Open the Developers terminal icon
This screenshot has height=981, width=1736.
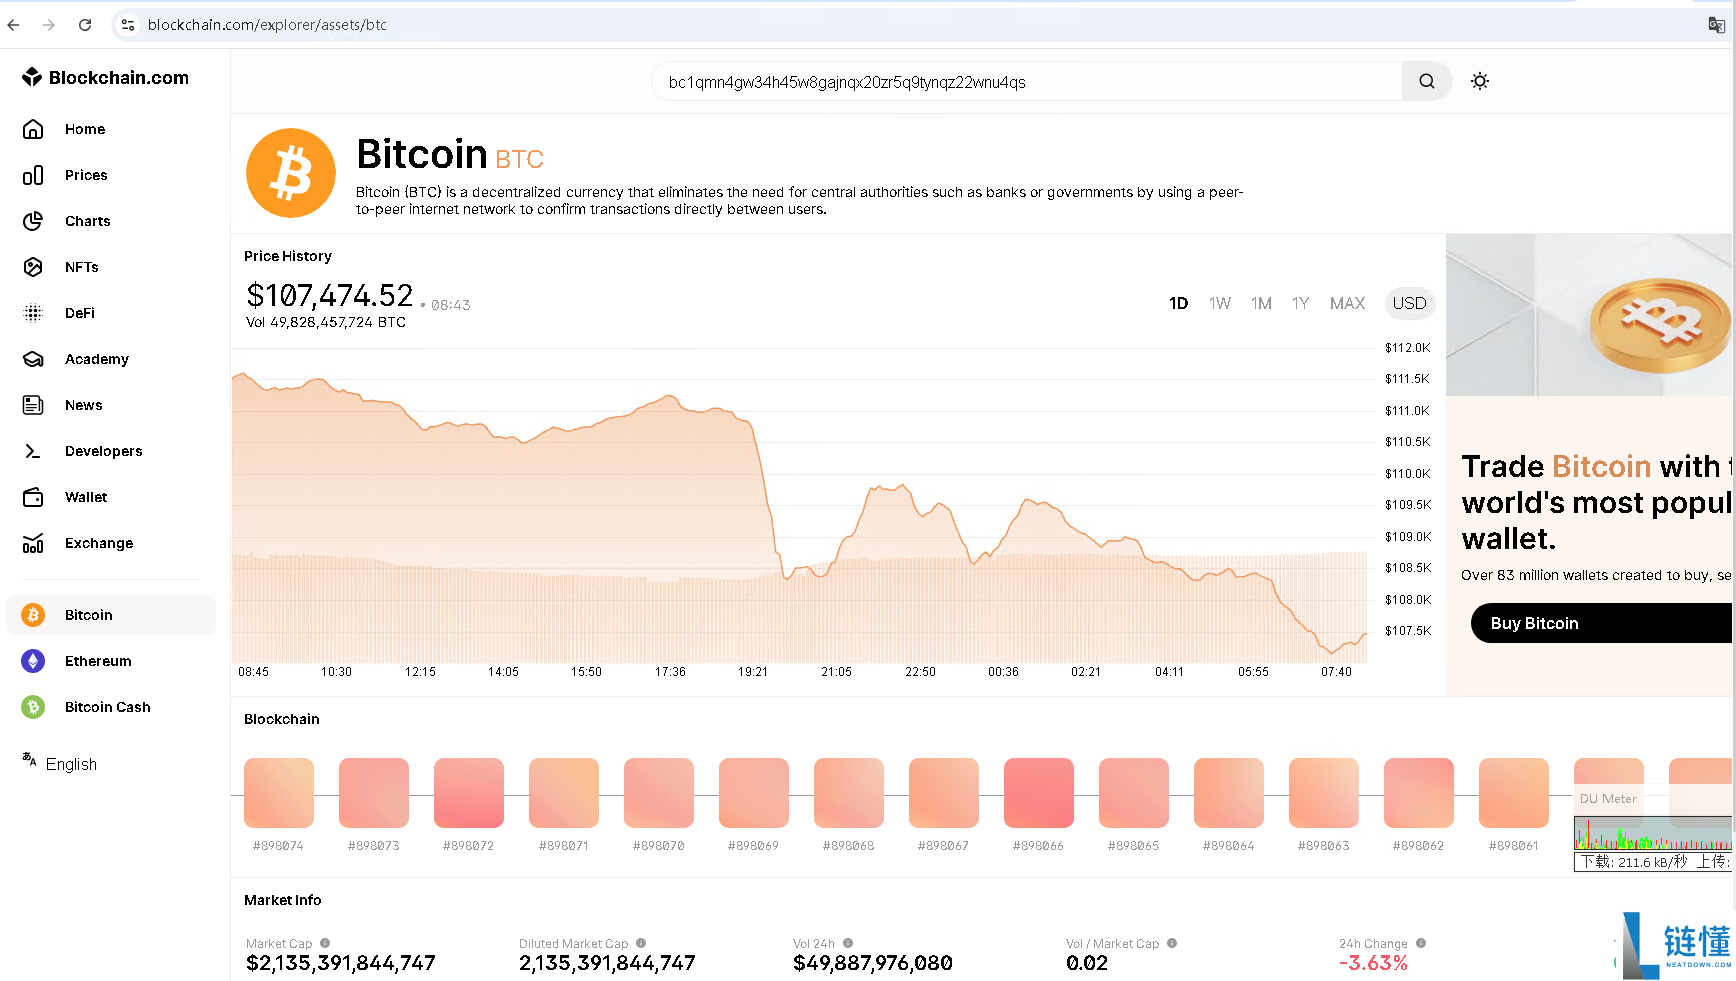(33, 451)
